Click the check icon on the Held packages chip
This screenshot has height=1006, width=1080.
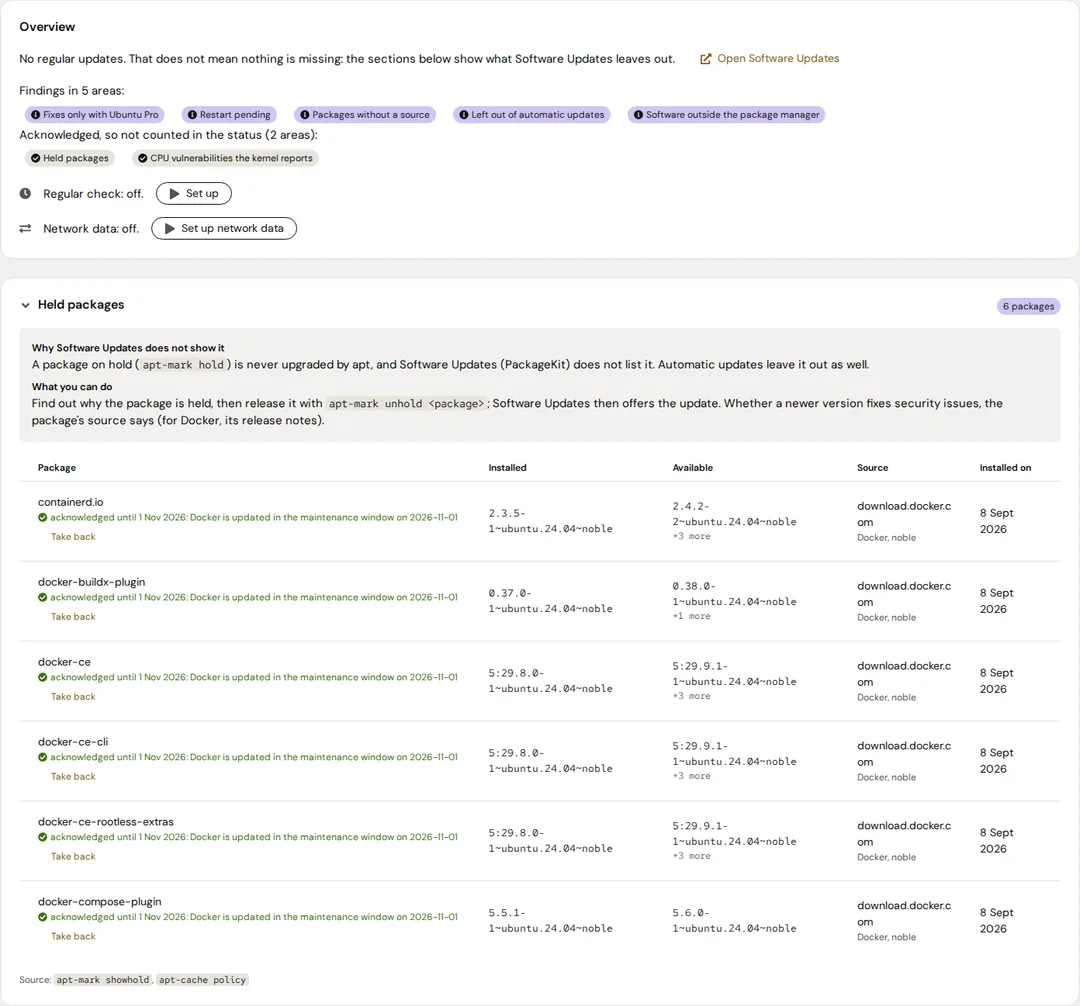(x=36, y=158)
